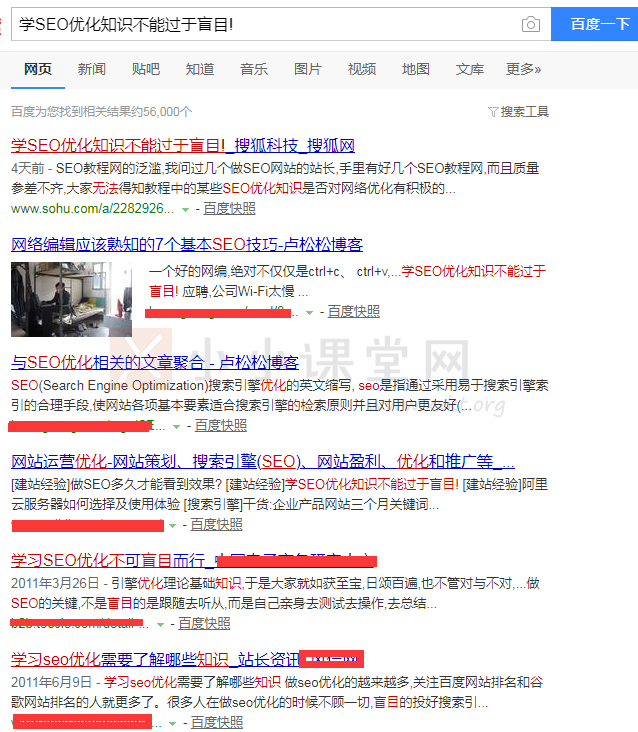The image size is (638, 732).
Task: Expand dropdown arrow in 7个基本SEO技巧 result
Action: 309,313
